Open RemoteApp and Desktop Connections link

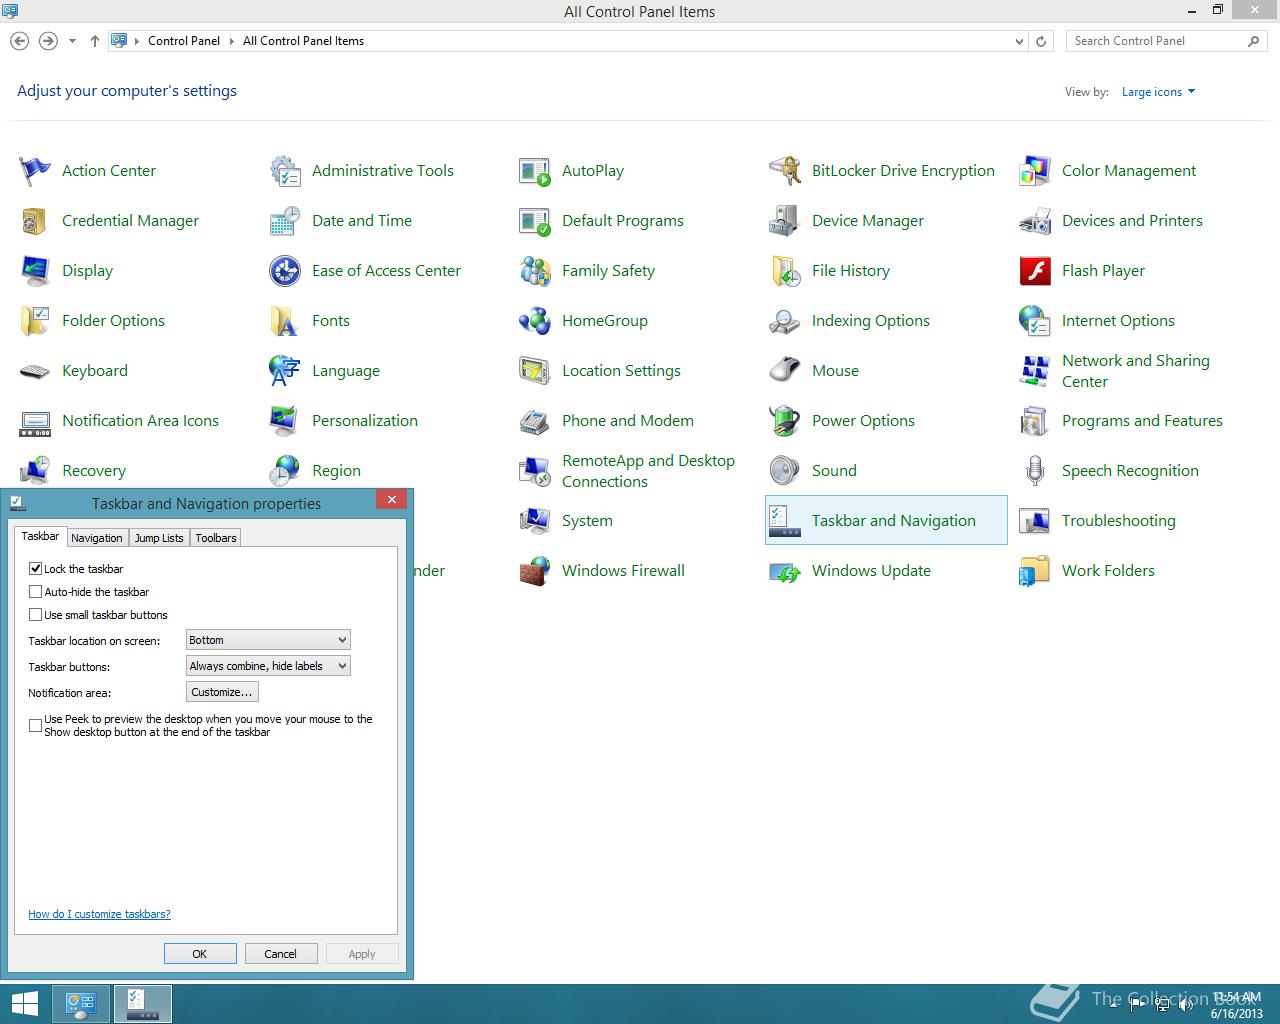648,471
